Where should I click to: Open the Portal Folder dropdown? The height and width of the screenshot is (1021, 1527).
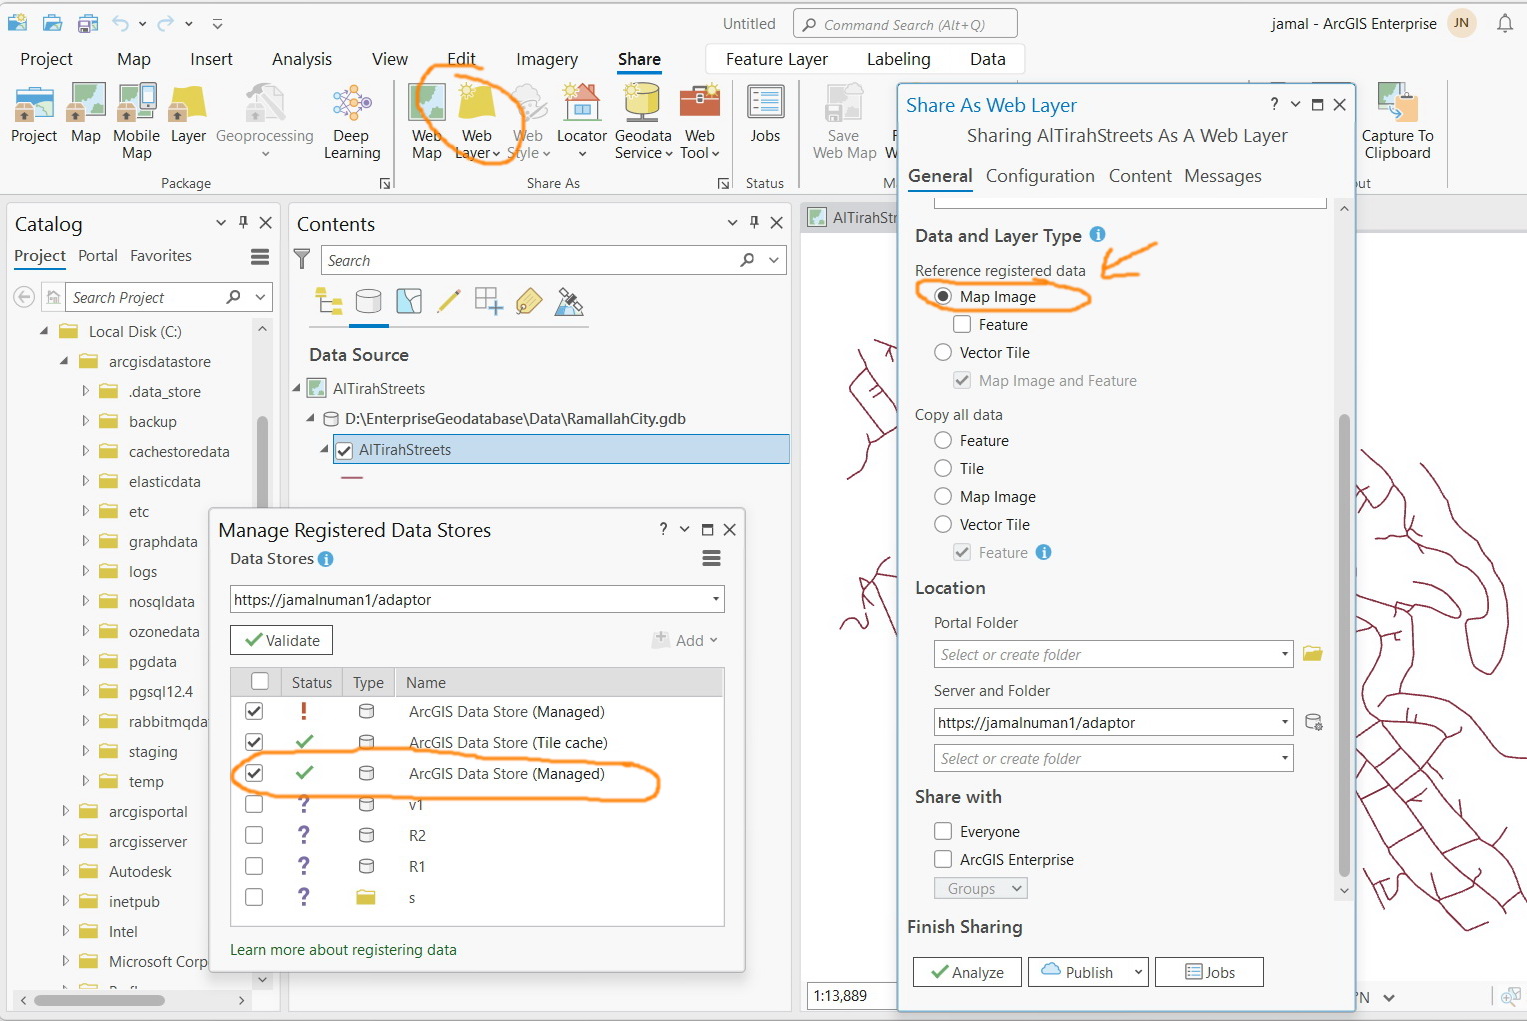[1285, 654]
